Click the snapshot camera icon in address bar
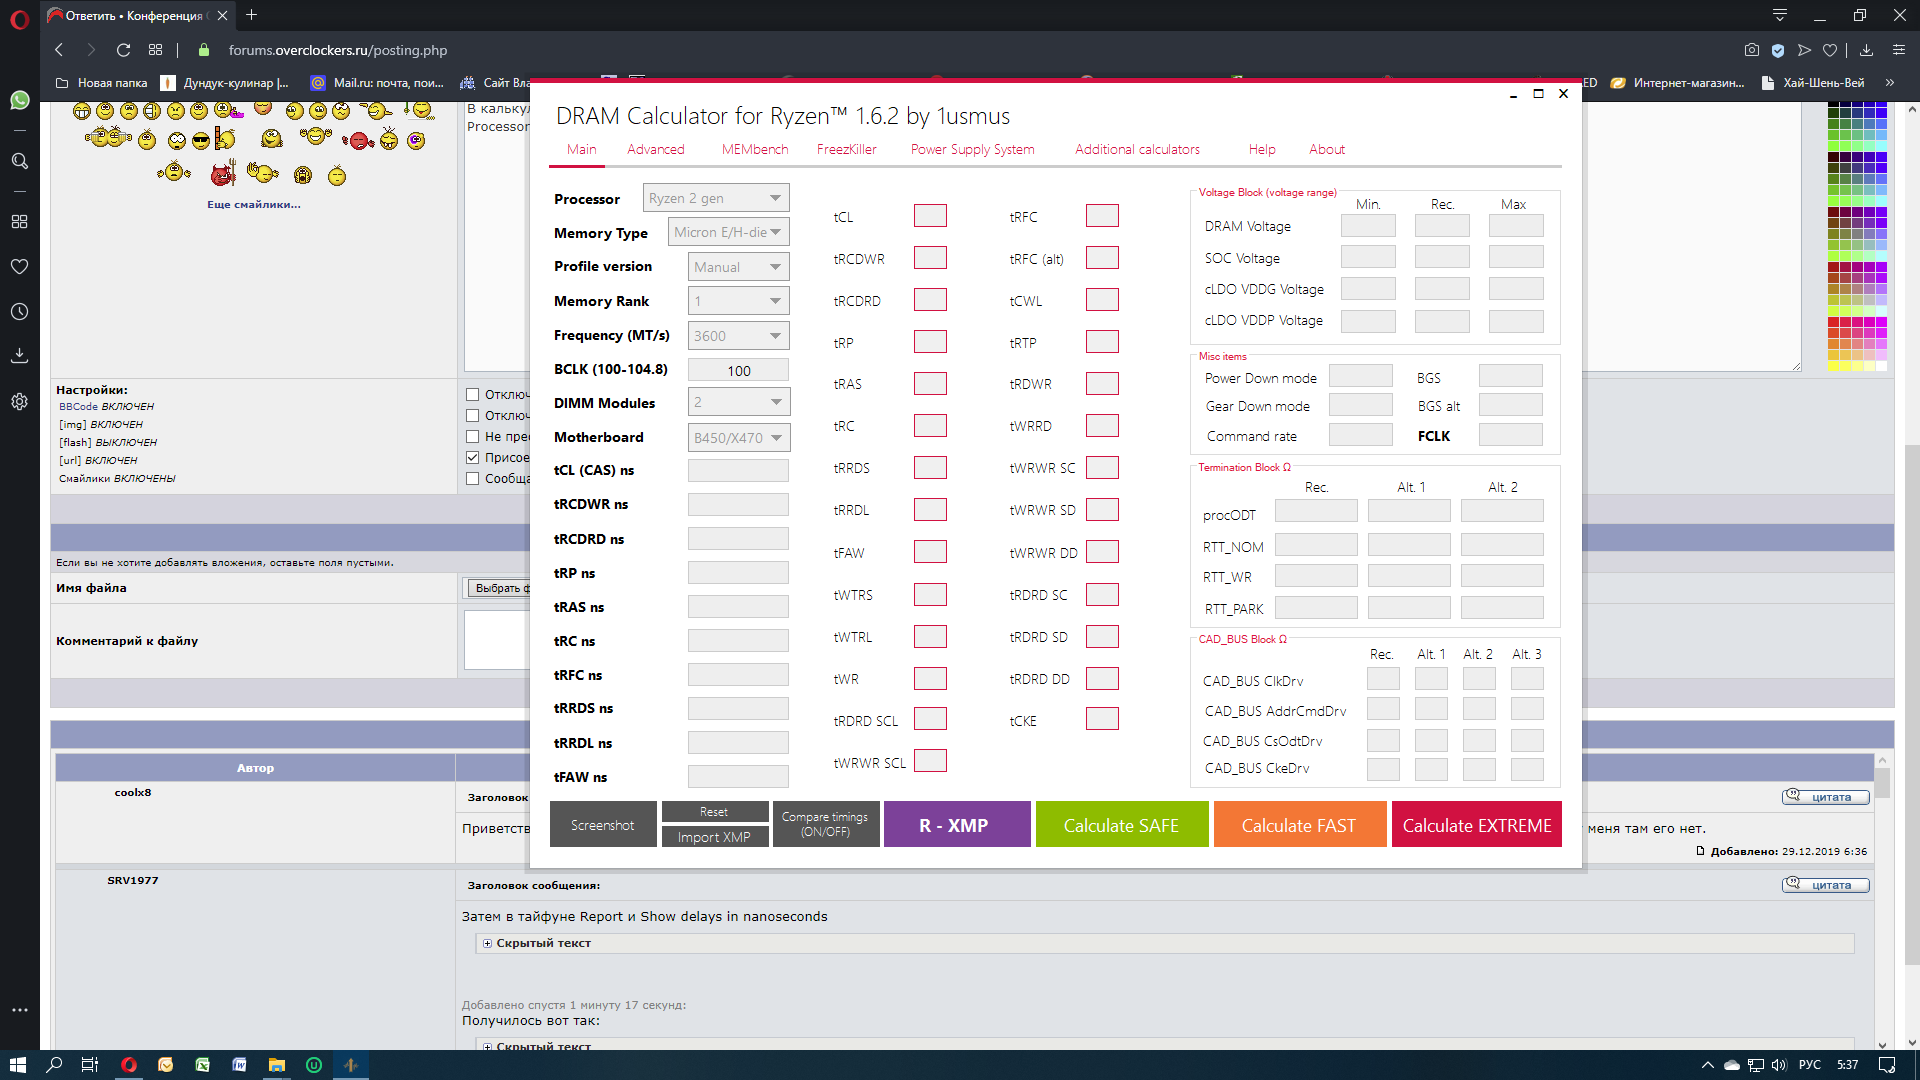This screenshot has height=1080, width=1920. point(1752,50)
